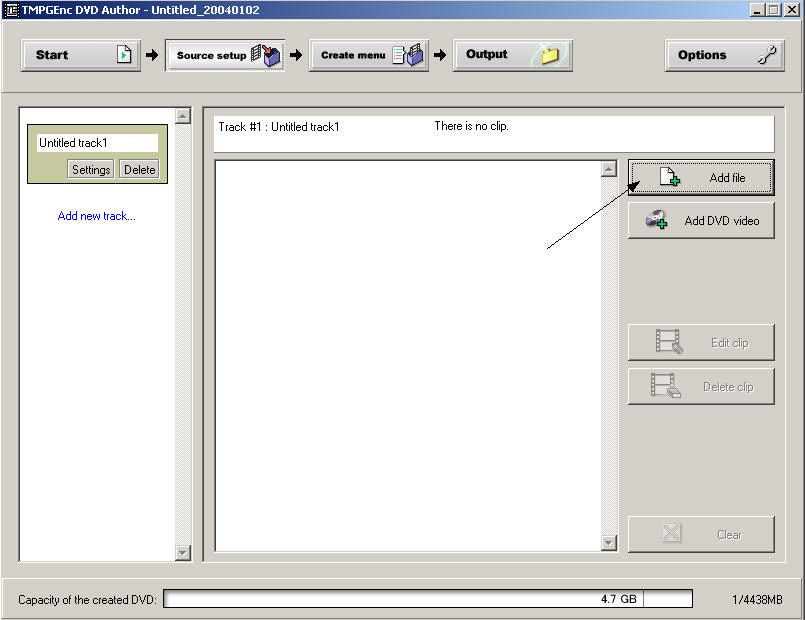Open the Source setup step
Image resolution: width=805 pixels, height=620 pixels.
pyautogui.click(x=225, y=55)
